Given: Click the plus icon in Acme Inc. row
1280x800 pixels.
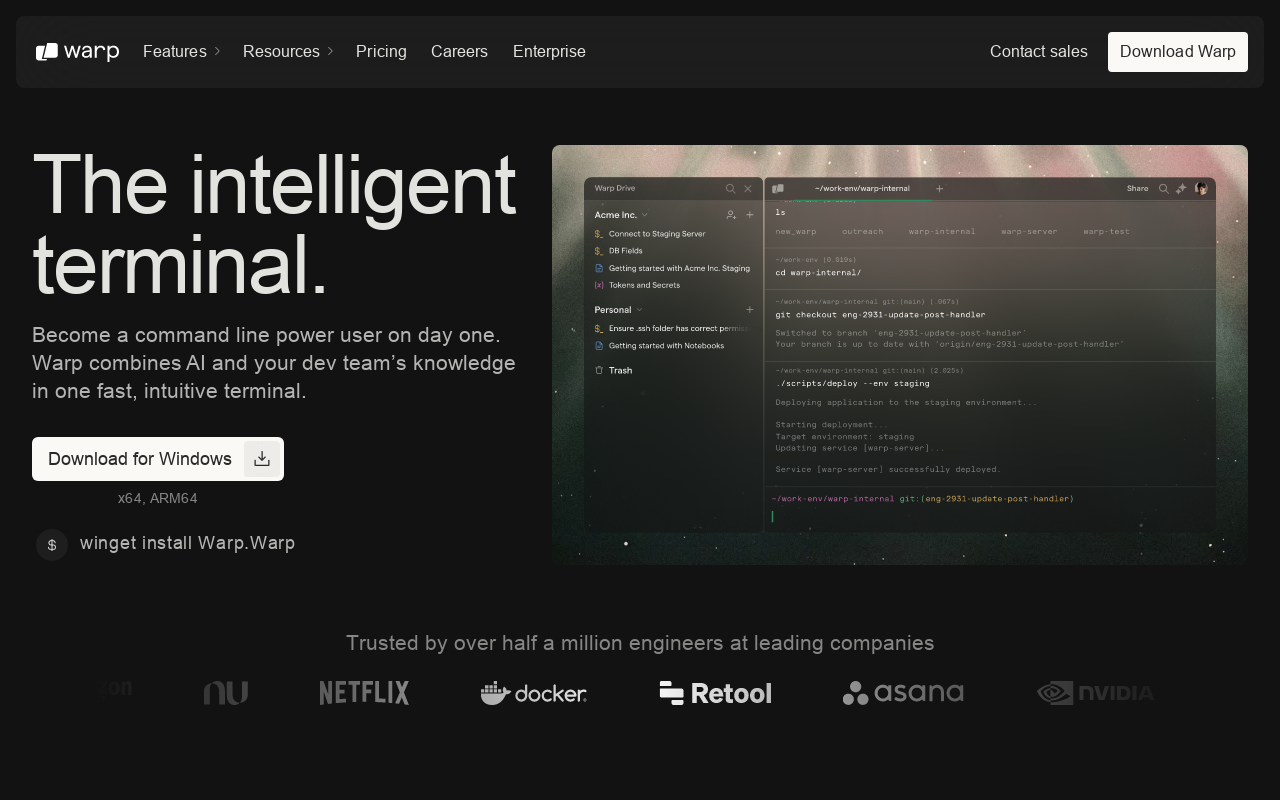Looking at the screenshot, I should point(750,215).
